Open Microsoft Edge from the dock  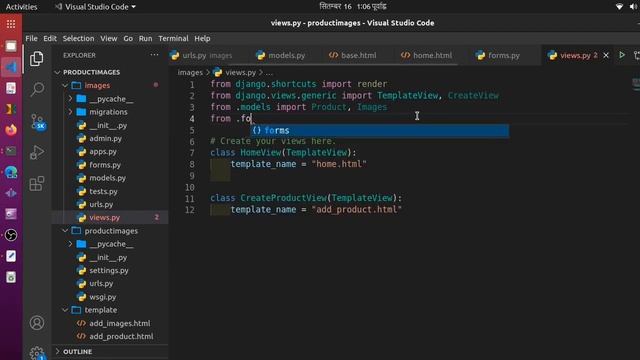point(11,172)
